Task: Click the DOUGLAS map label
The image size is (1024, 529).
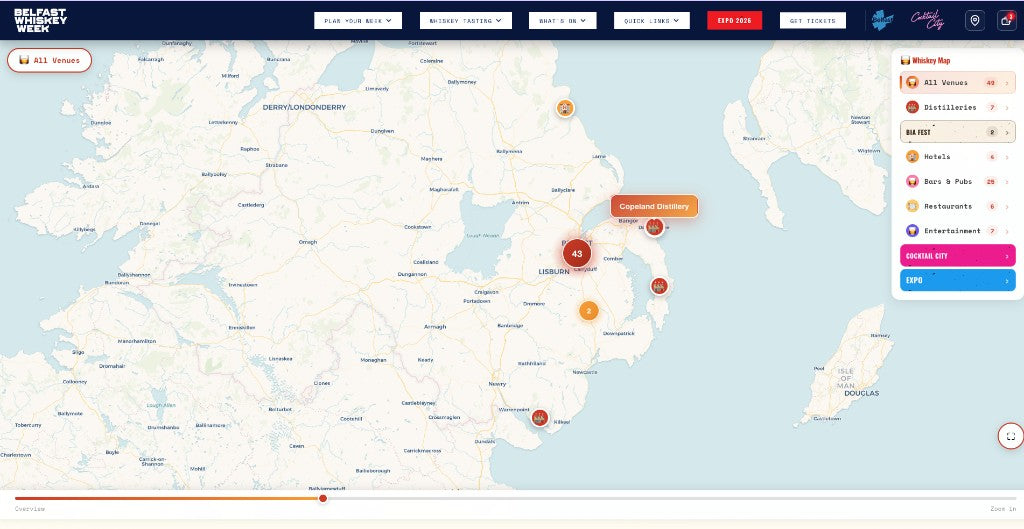Action: [861, 393]
